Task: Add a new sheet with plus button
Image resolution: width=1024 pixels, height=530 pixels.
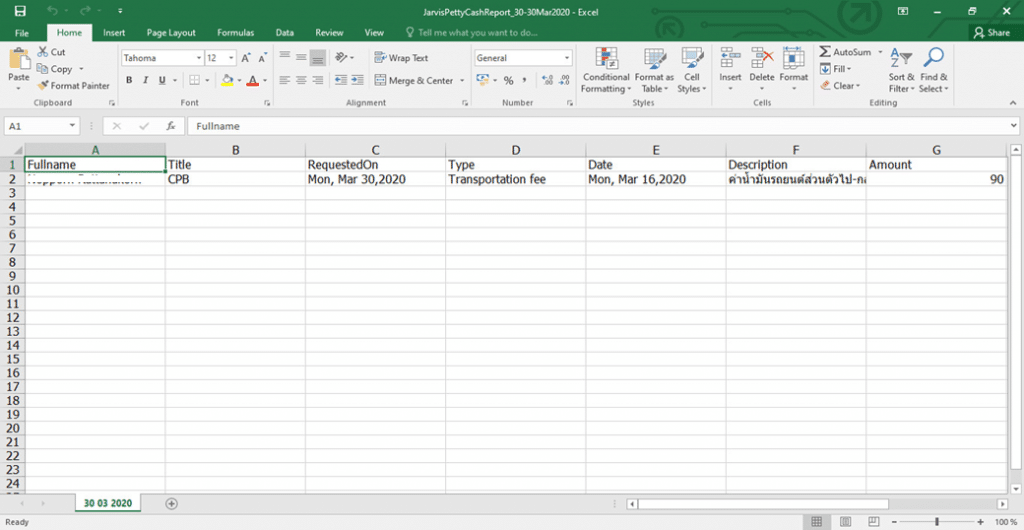Action: pyautogui.click(x=171, y=503)
